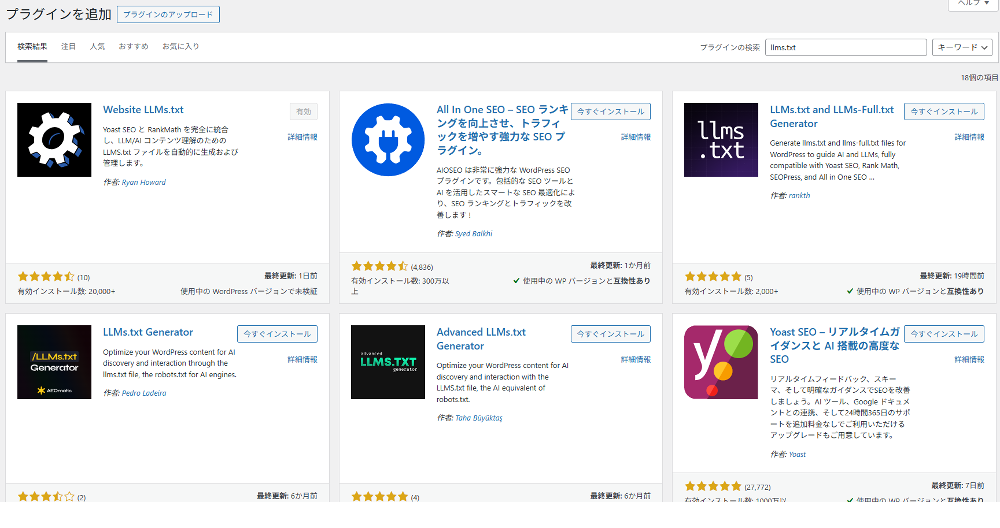Click the text 最終更新: 1か月前
The width and height of the screenshot is (1000, 528).
pyautogui.click(x=621, y=265)
